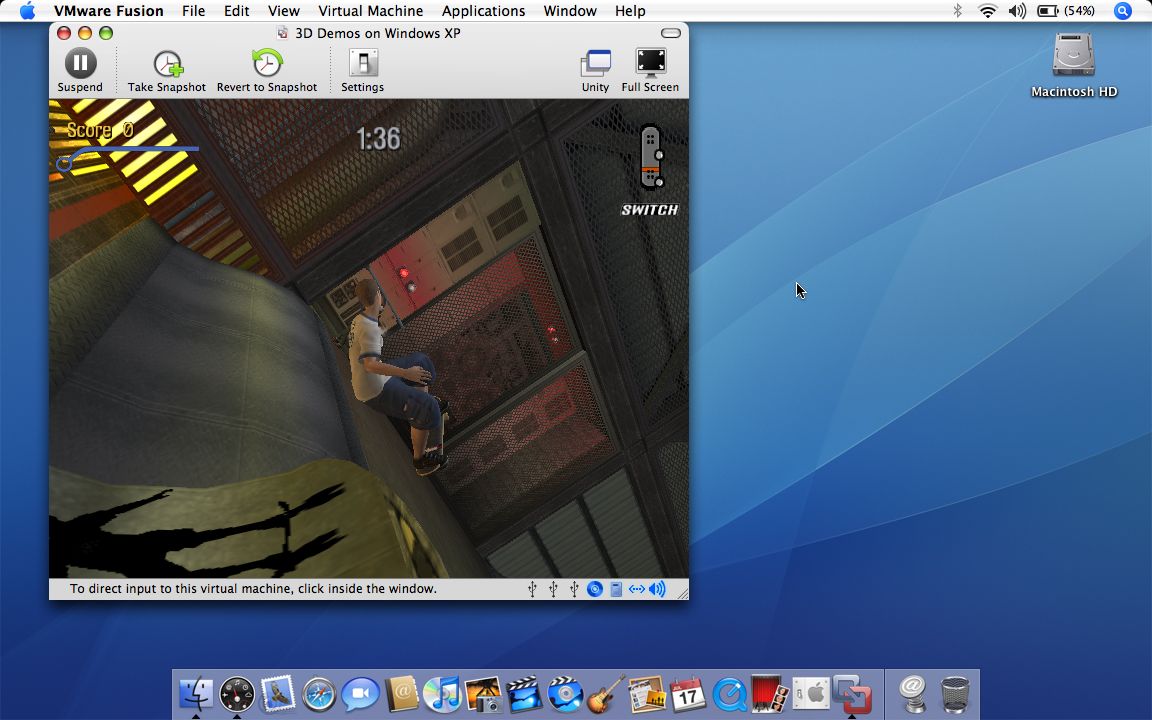The width and height of the screenshot is (1152, 720).
Task: Click the CD/DVD drive status icon
Action: [595, 589]
